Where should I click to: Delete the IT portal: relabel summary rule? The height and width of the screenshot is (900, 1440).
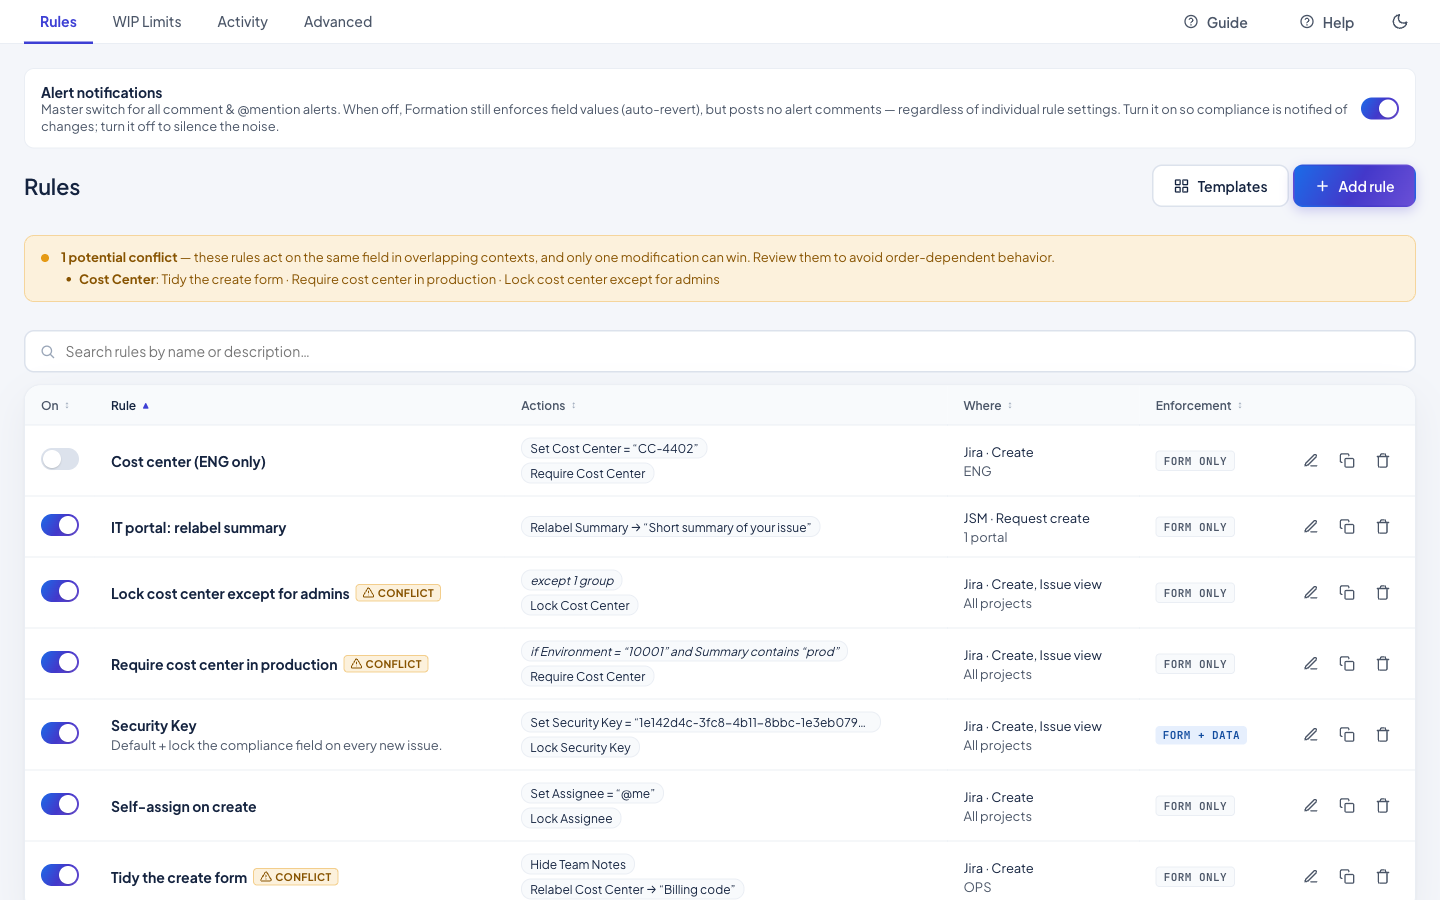tap(1383, 527)
